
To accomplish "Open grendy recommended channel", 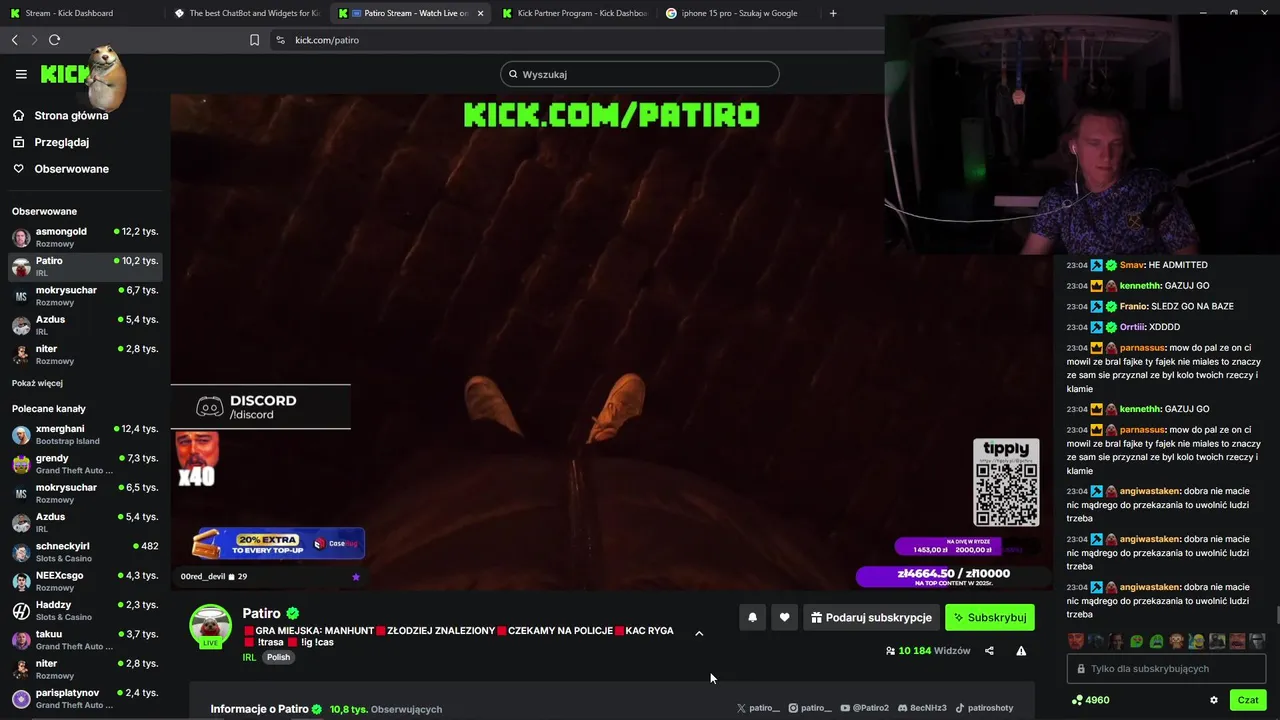I will click(x=85, y=464).
